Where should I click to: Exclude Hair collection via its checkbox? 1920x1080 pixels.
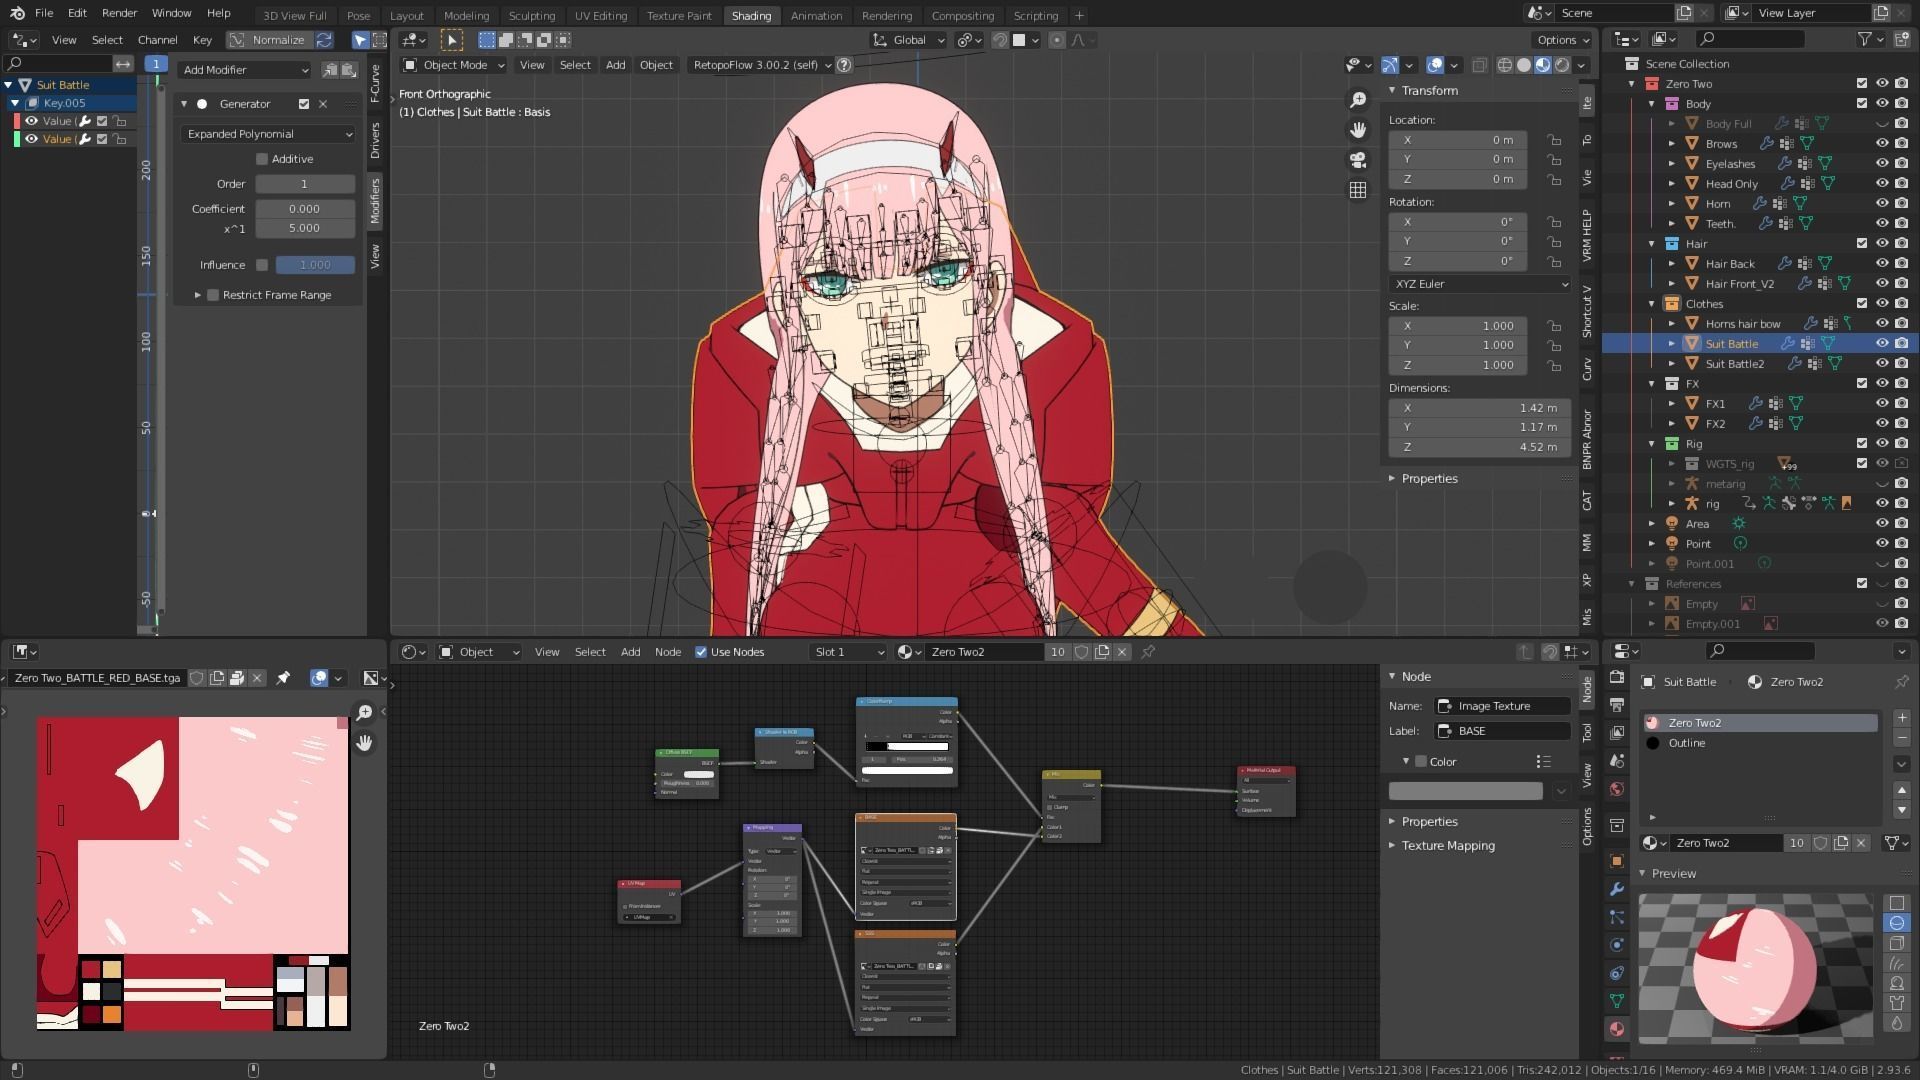(x=1862, y=244)
